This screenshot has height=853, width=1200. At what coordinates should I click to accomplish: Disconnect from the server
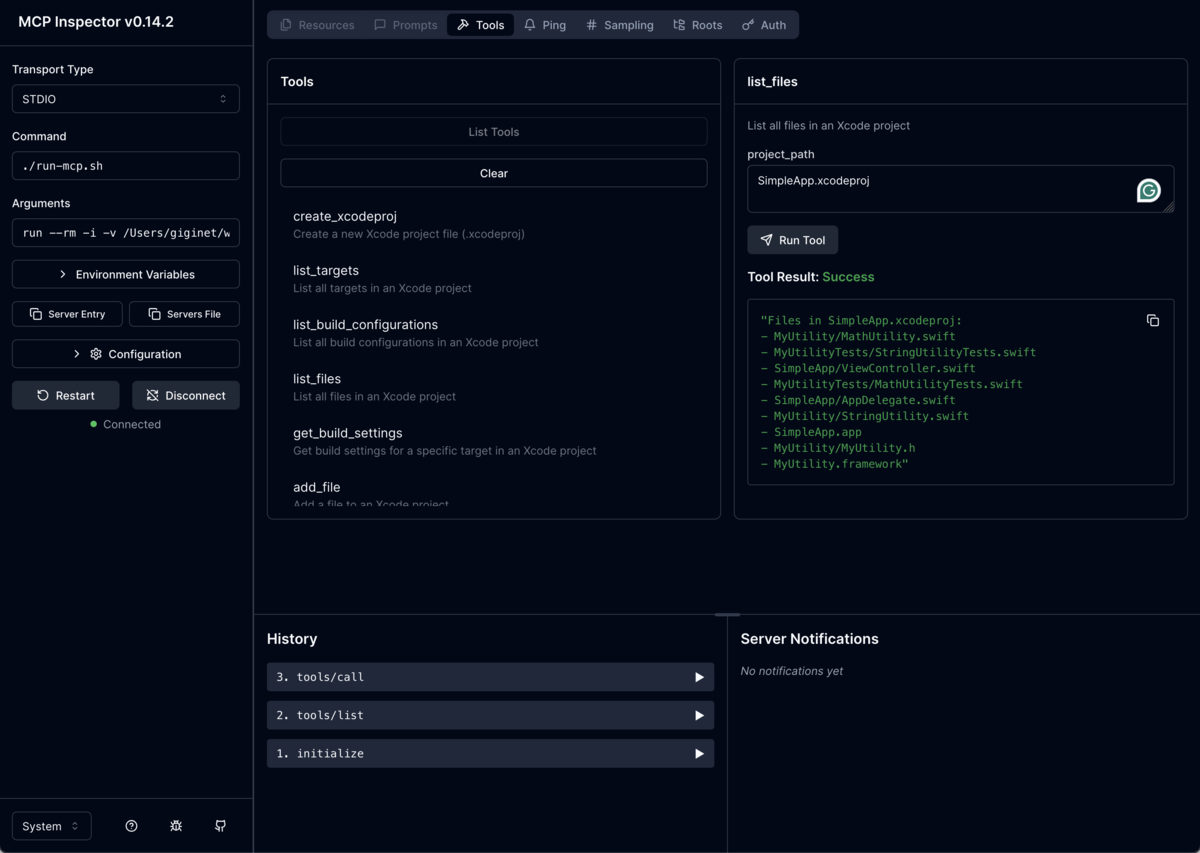186,395
